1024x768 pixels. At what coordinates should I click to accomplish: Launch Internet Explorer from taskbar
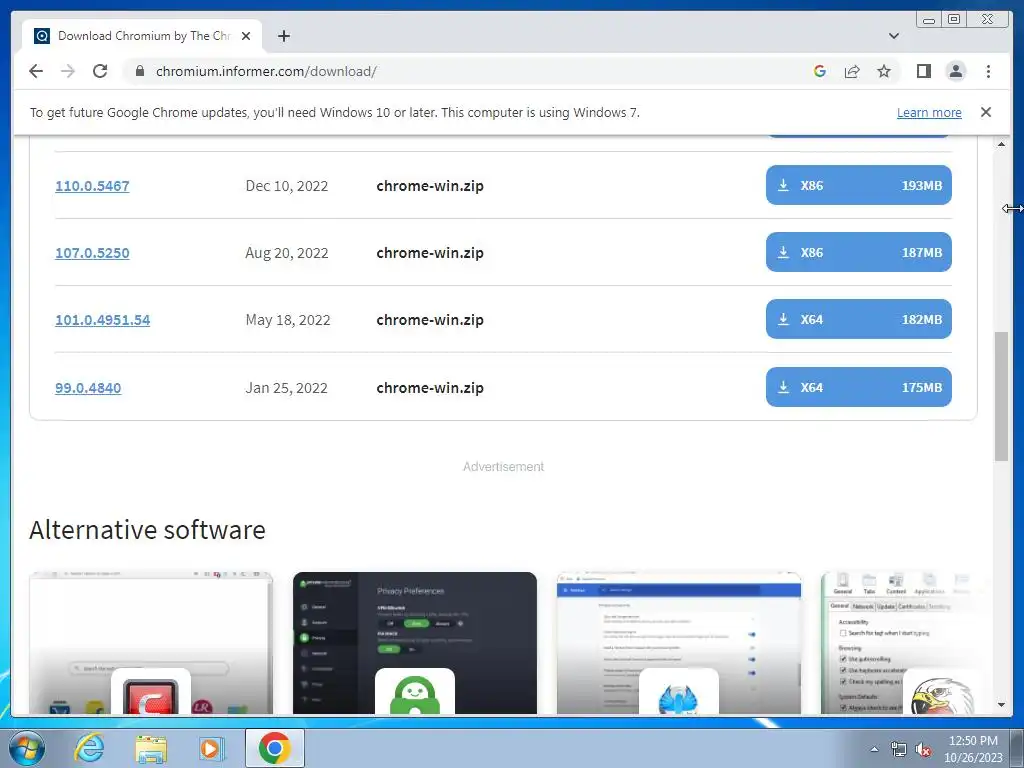(89, 748)
